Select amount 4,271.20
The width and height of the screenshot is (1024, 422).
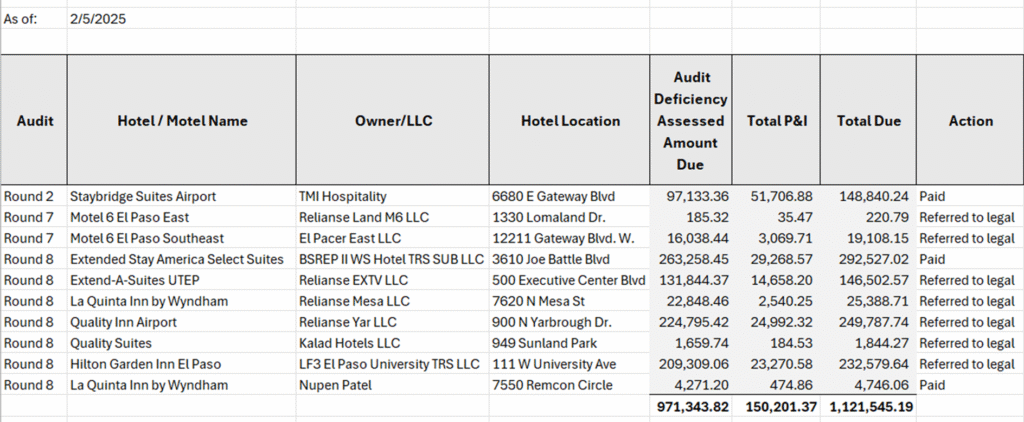[691, 385]
